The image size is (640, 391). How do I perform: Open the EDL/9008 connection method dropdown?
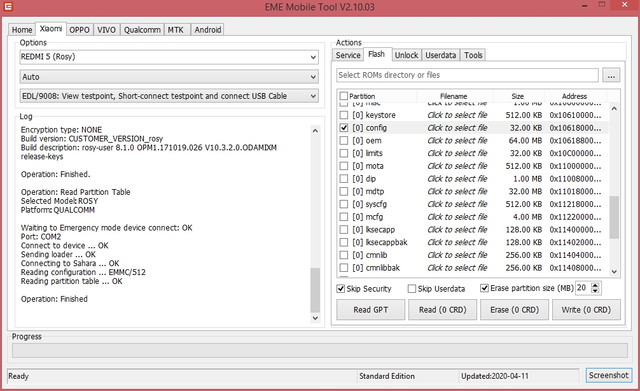pos(169,96)
